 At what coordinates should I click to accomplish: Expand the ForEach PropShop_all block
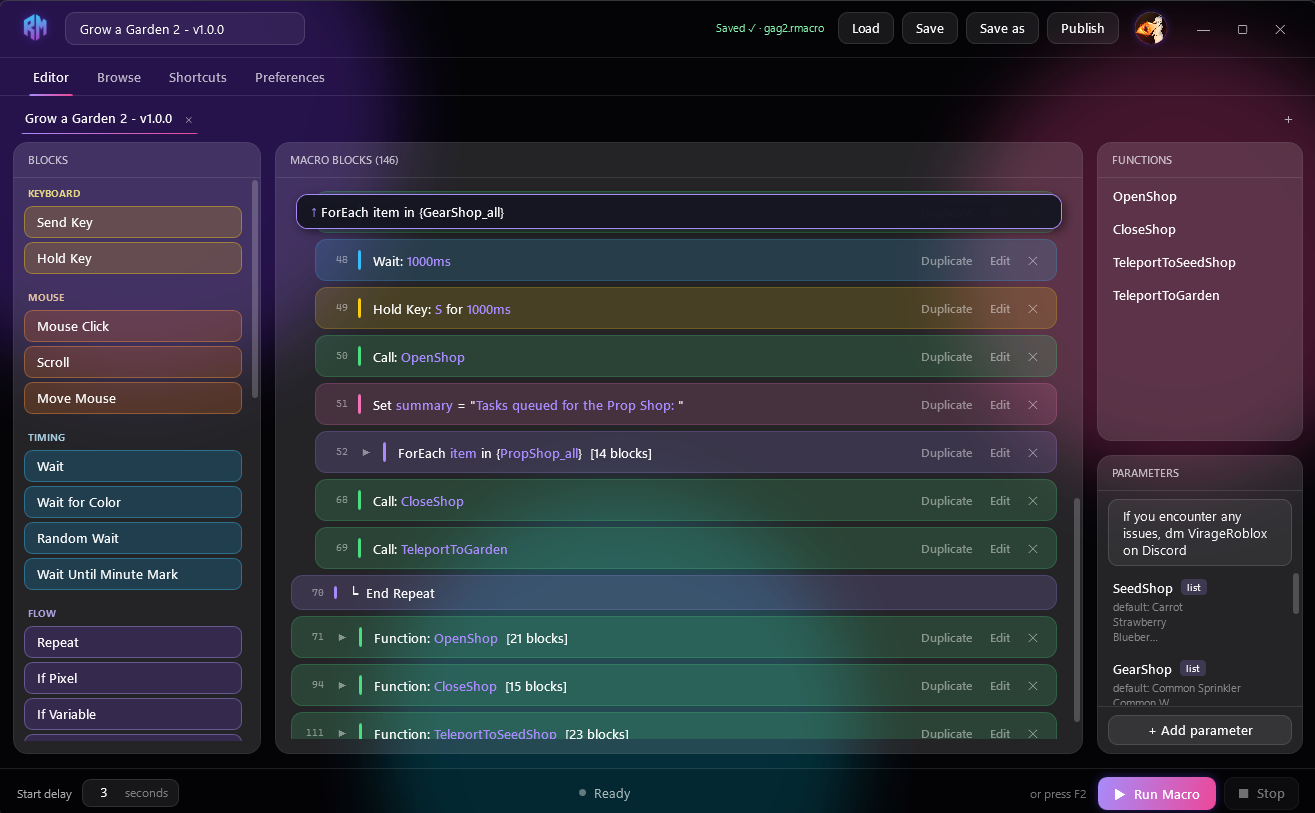click(x=366, y=453)
